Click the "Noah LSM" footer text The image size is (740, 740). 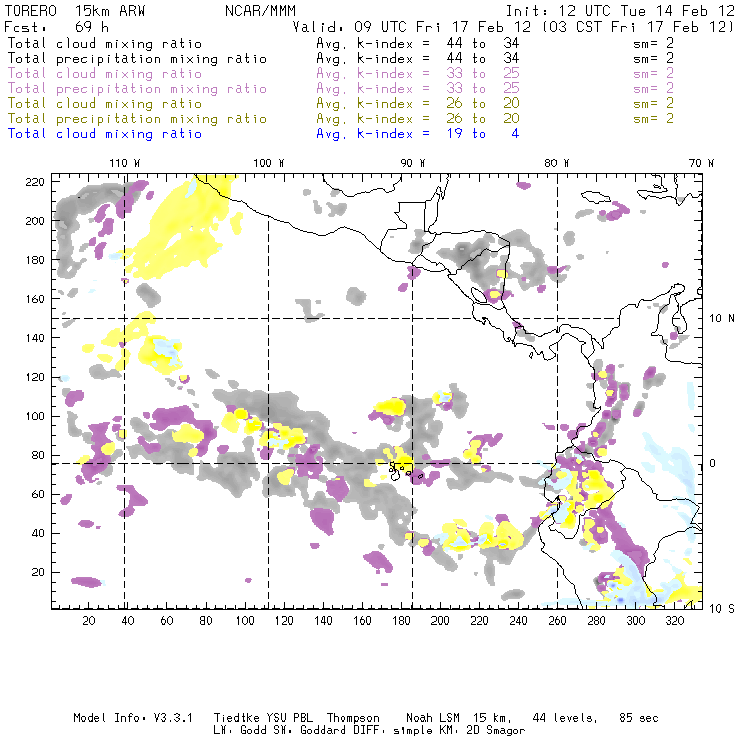click(433, 718)
